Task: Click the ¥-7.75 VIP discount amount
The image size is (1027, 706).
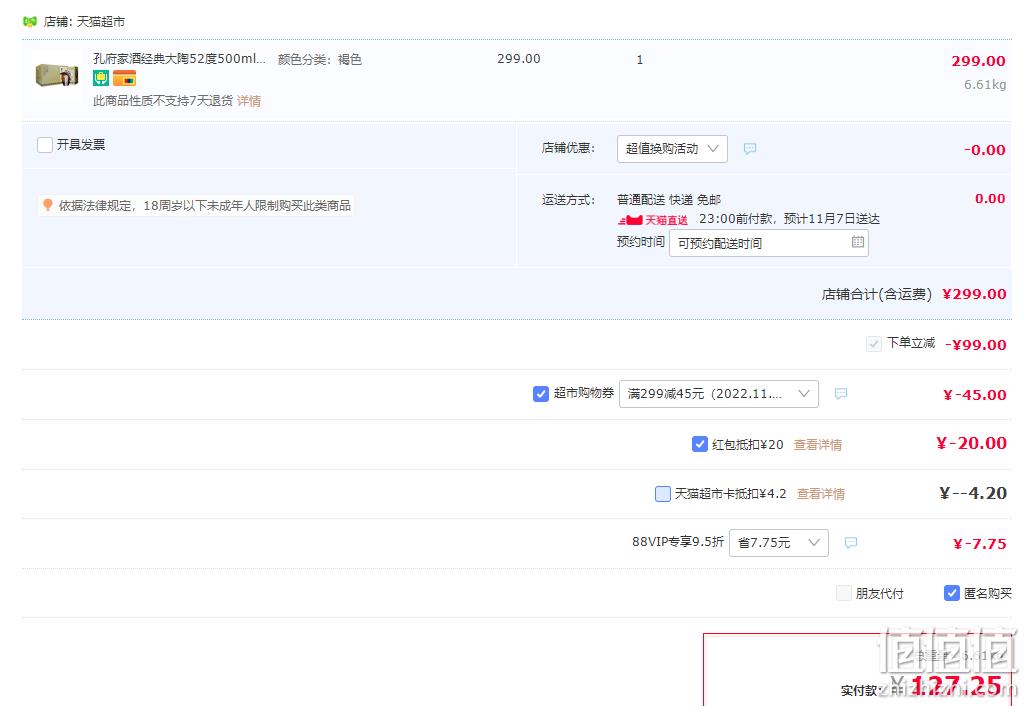Action: pyautogui.click(x=980, y=544)
